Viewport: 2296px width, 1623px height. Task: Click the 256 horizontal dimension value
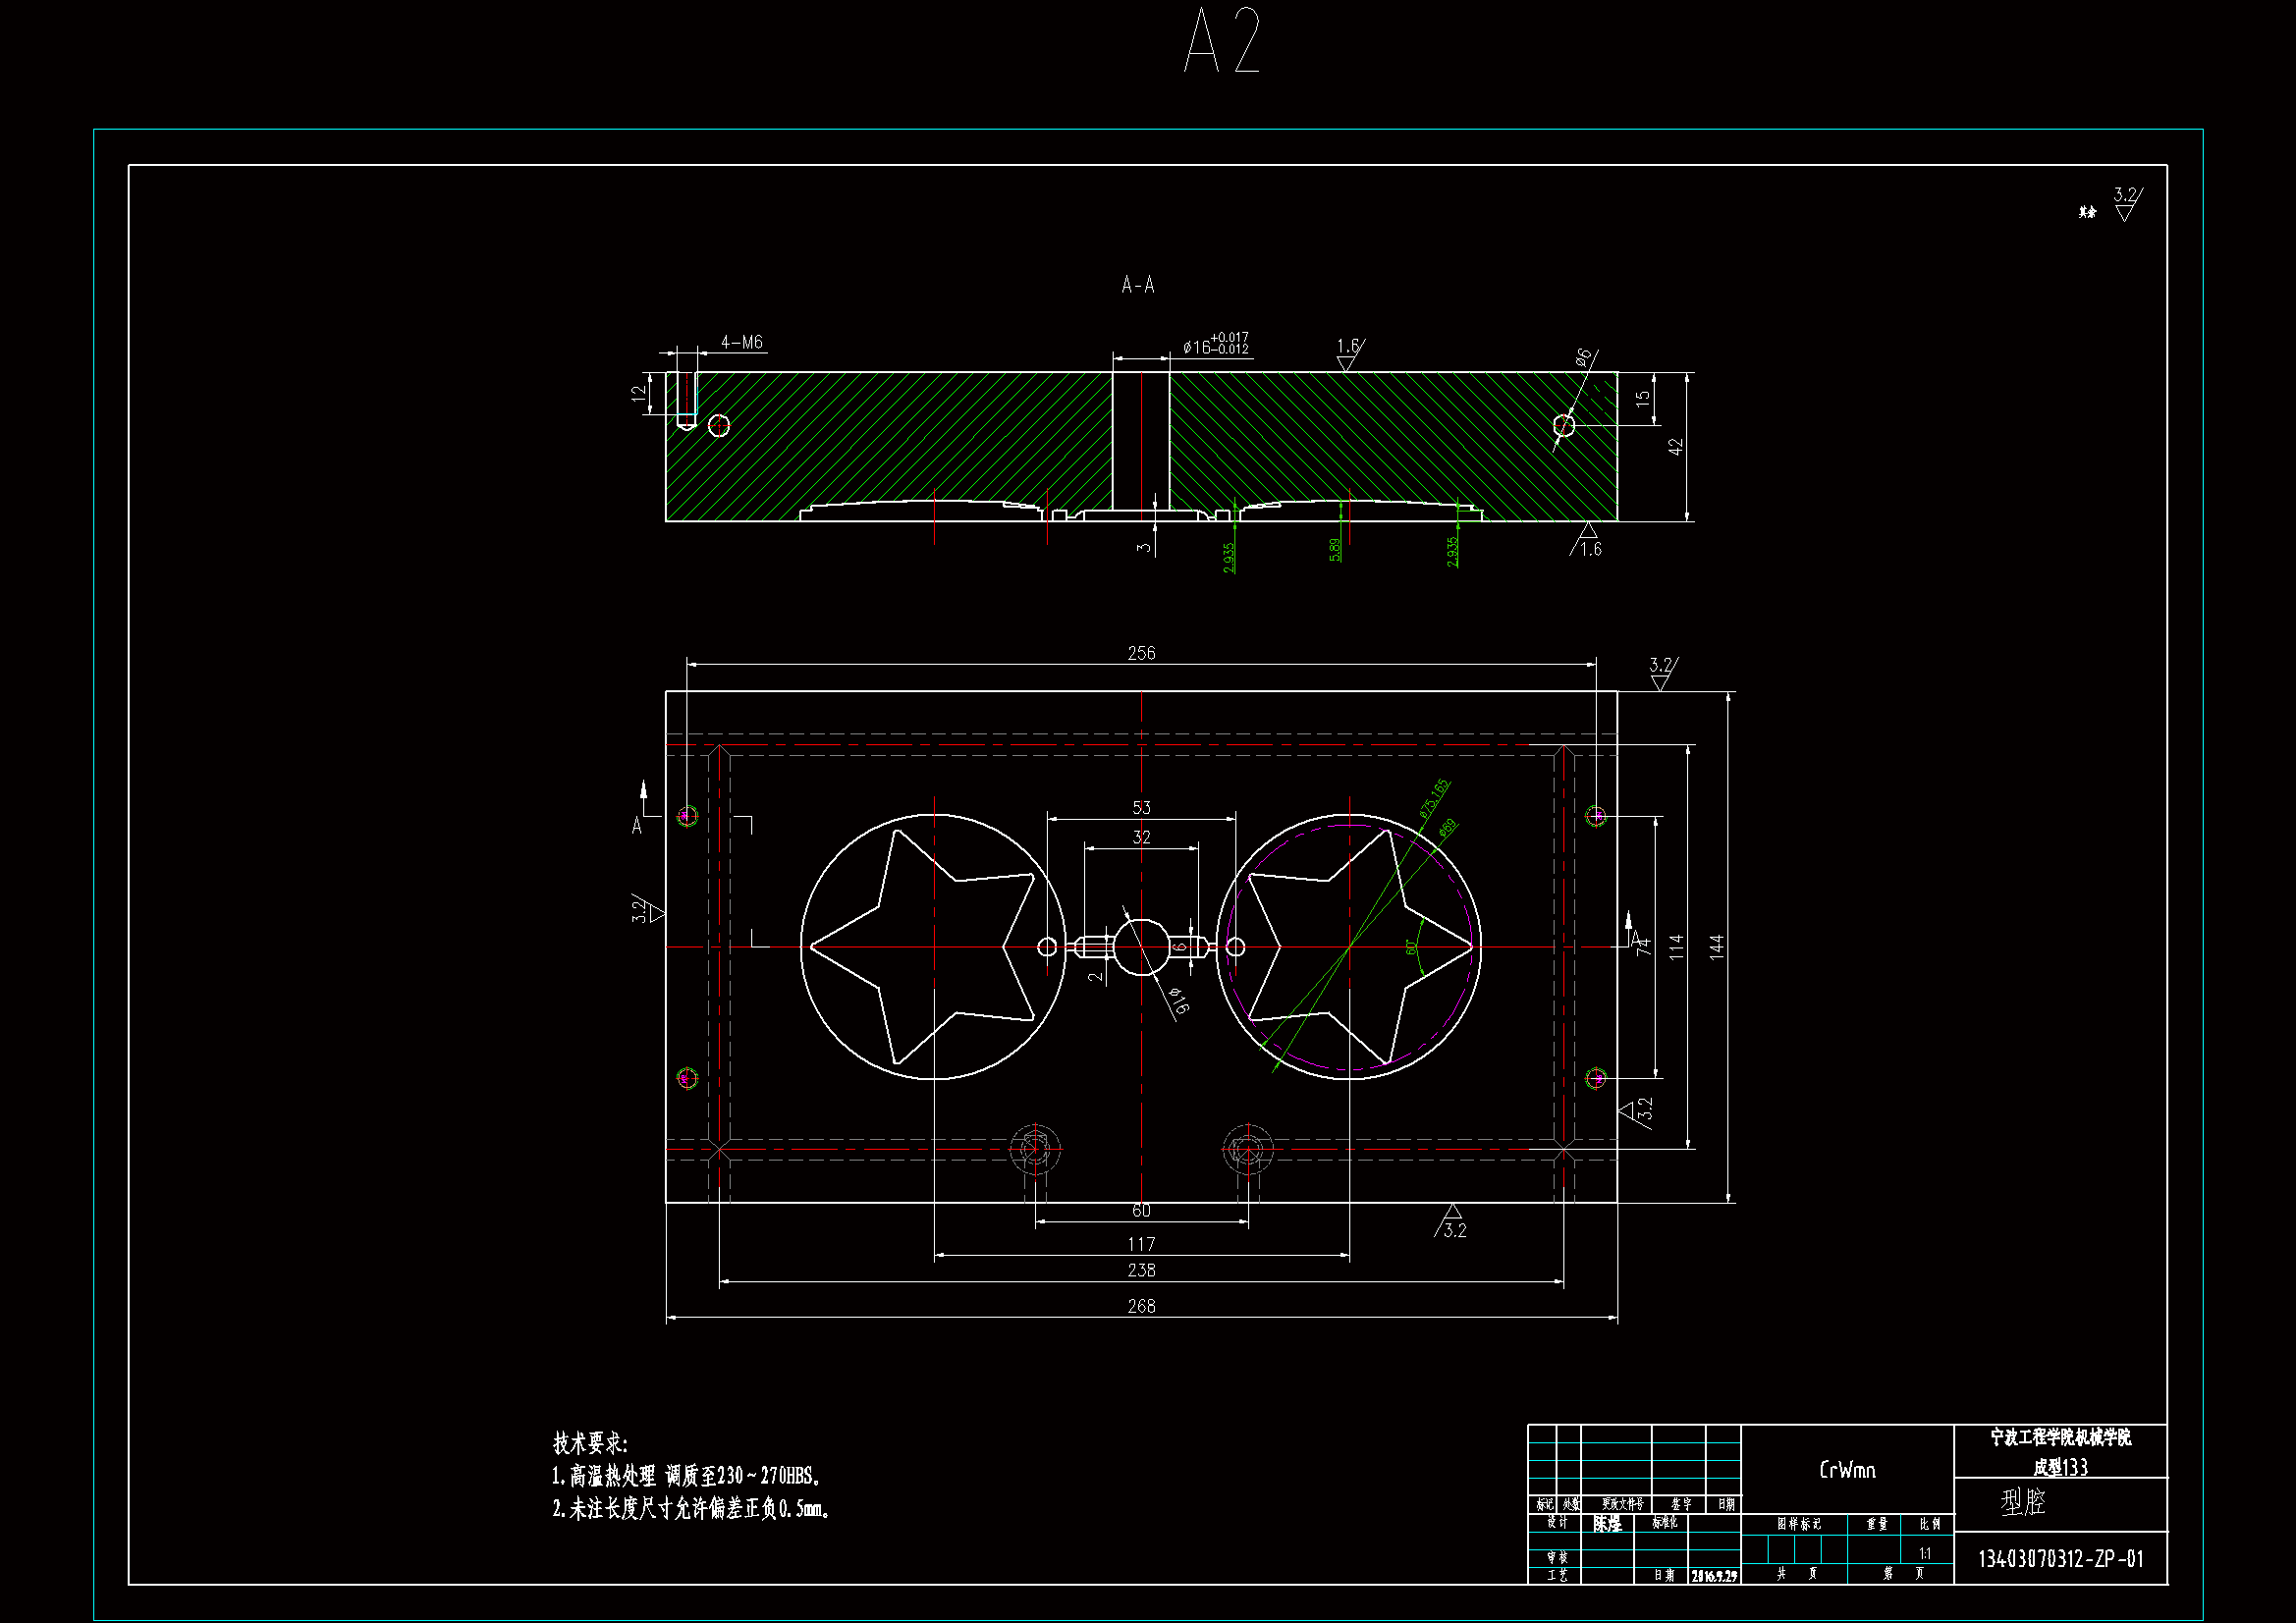coord(1141,653)
